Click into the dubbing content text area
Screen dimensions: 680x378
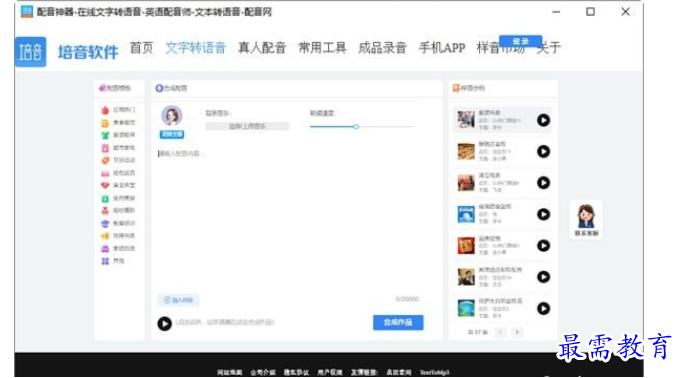[286, 219]
